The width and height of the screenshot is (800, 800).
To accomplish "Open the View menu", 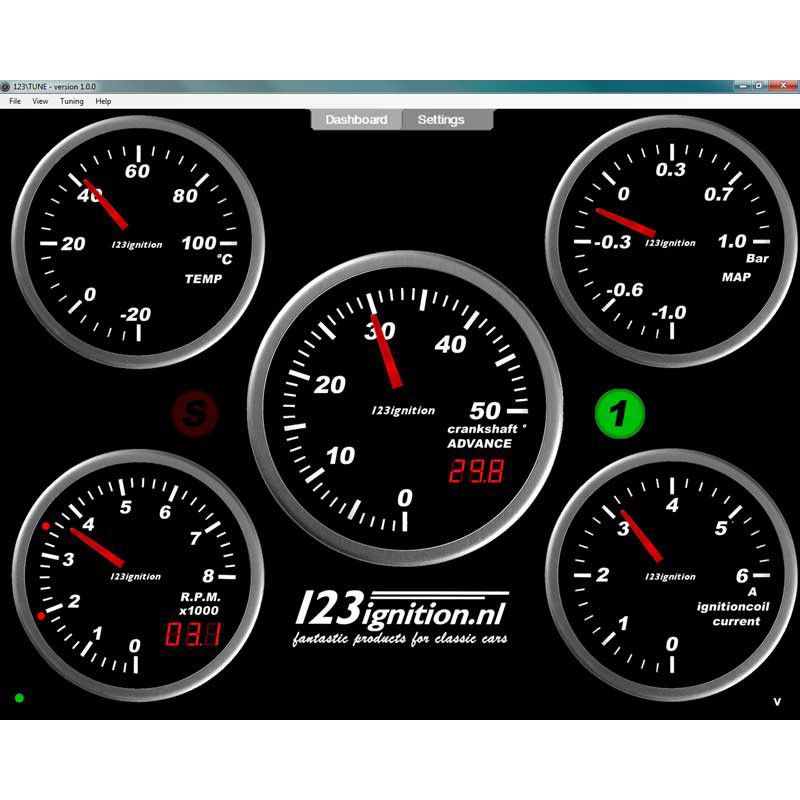I will pos(40,101).
